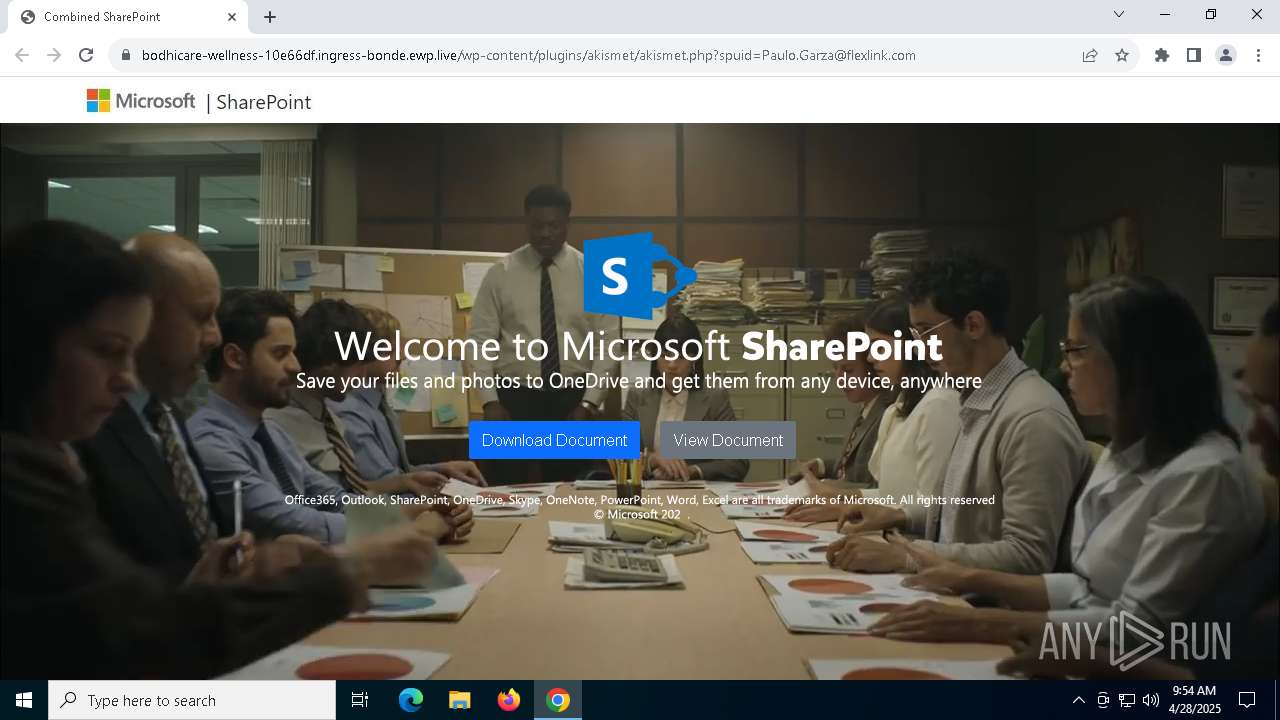Launch Firefox from the taskbar
This screenshot has height=720, width=1280.
pyautogui.click(x=509, y=700)
